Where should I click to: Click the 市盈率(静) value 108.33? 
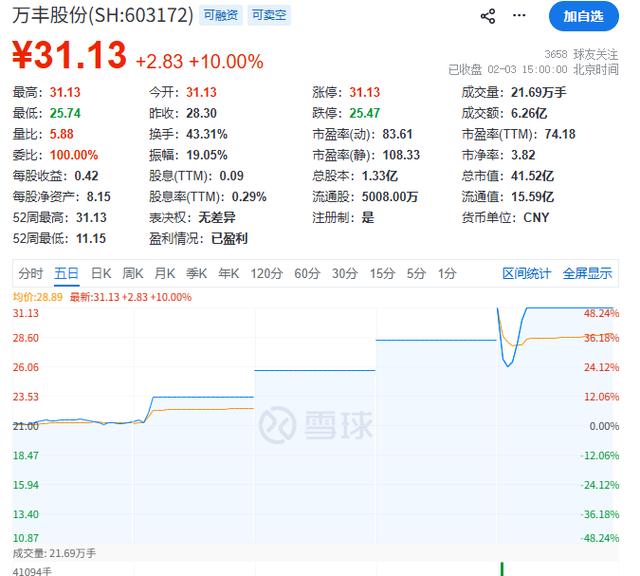click(x=401, y=155)
